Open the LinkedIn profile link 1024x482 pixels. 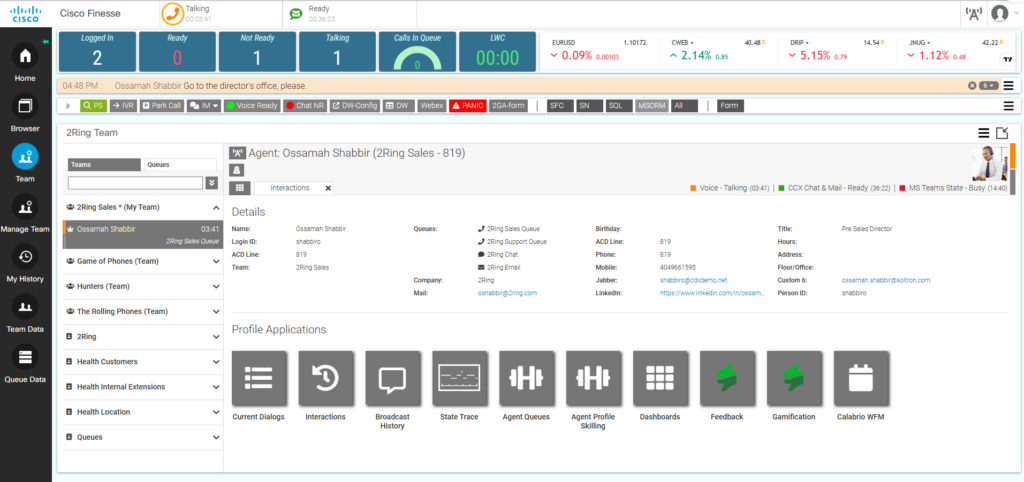(x=712, y=293)
